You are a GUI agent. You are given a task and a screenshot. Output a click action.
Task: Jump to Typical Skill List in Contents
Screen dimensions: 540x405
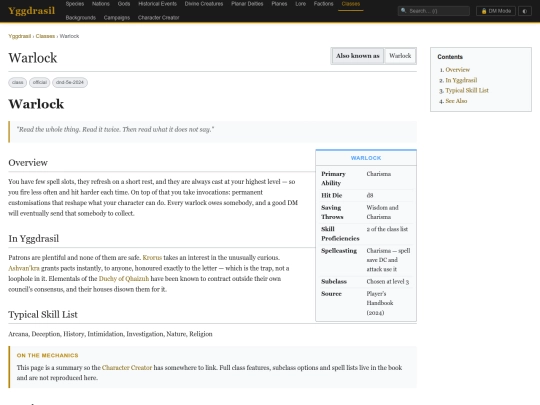467,91
